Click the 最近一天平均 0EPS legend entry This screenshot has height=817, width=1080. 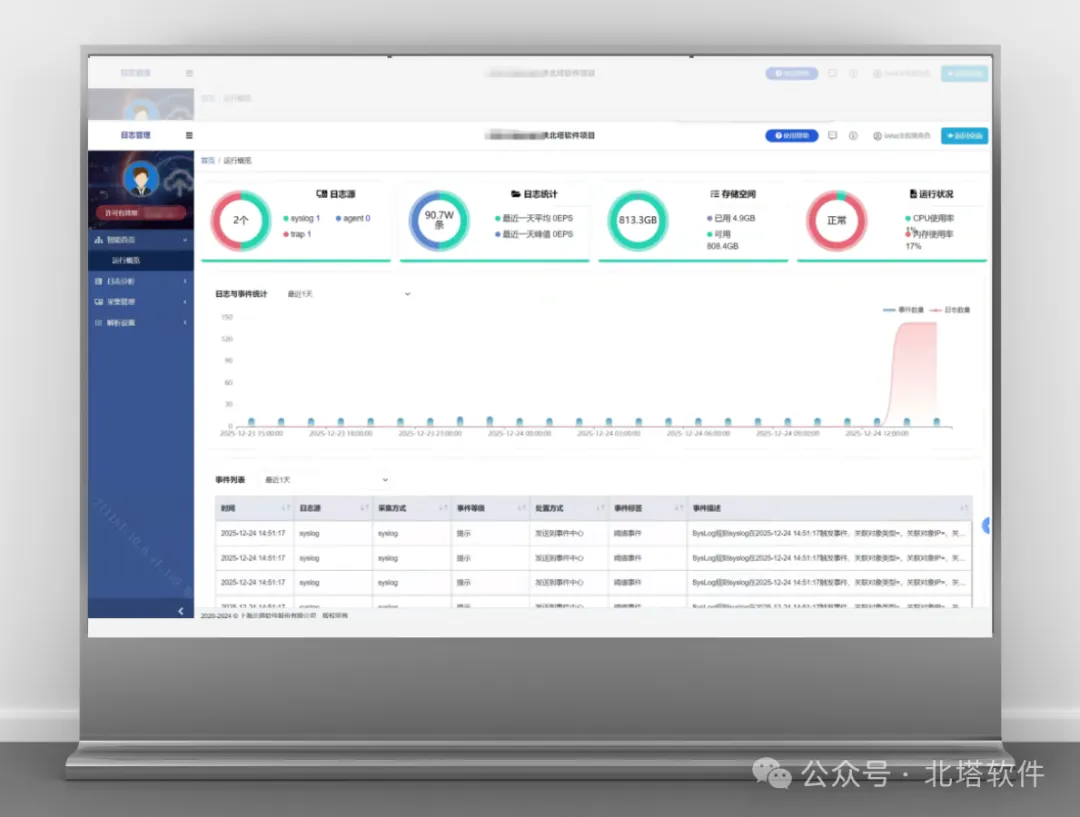click(x=534, y=218)
